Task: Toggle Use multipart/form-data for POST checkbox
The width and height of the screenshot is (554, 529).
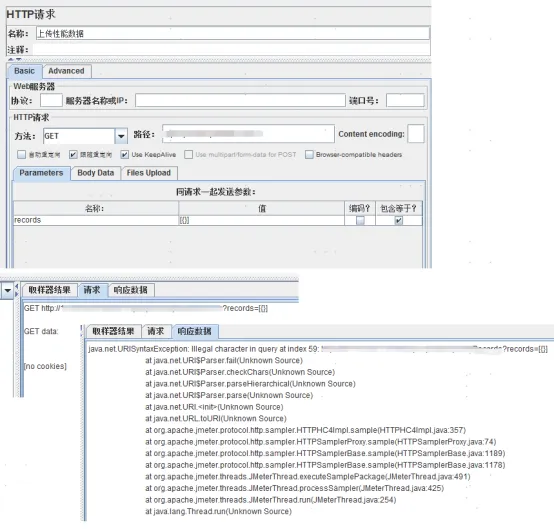Action: (x=188, y=154)
